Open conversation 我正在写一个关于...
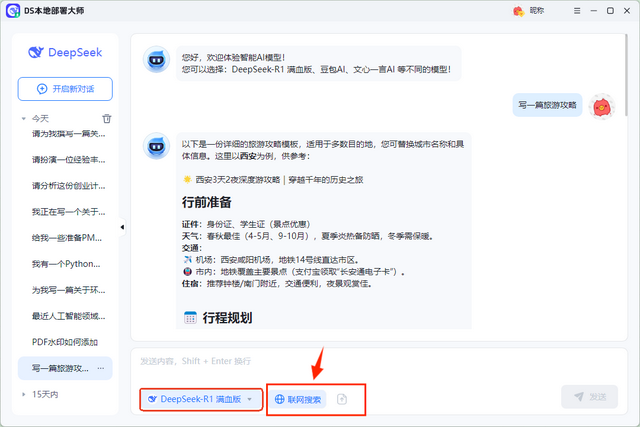 point(69,212)
